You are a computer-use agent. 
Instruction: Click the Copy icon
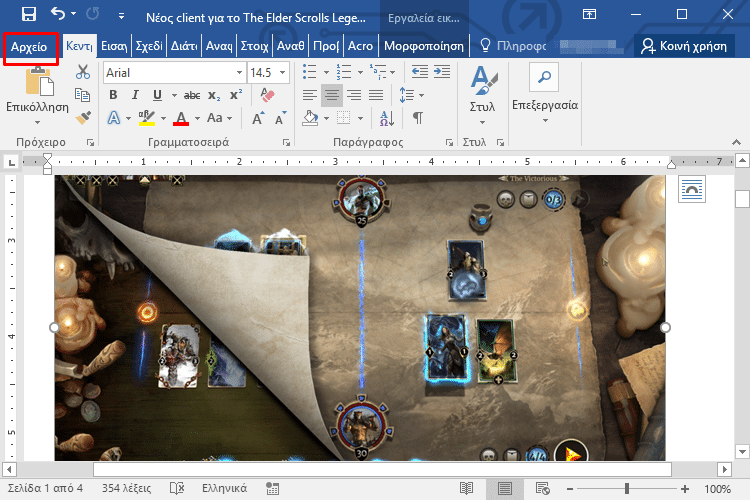pos(83,95)
